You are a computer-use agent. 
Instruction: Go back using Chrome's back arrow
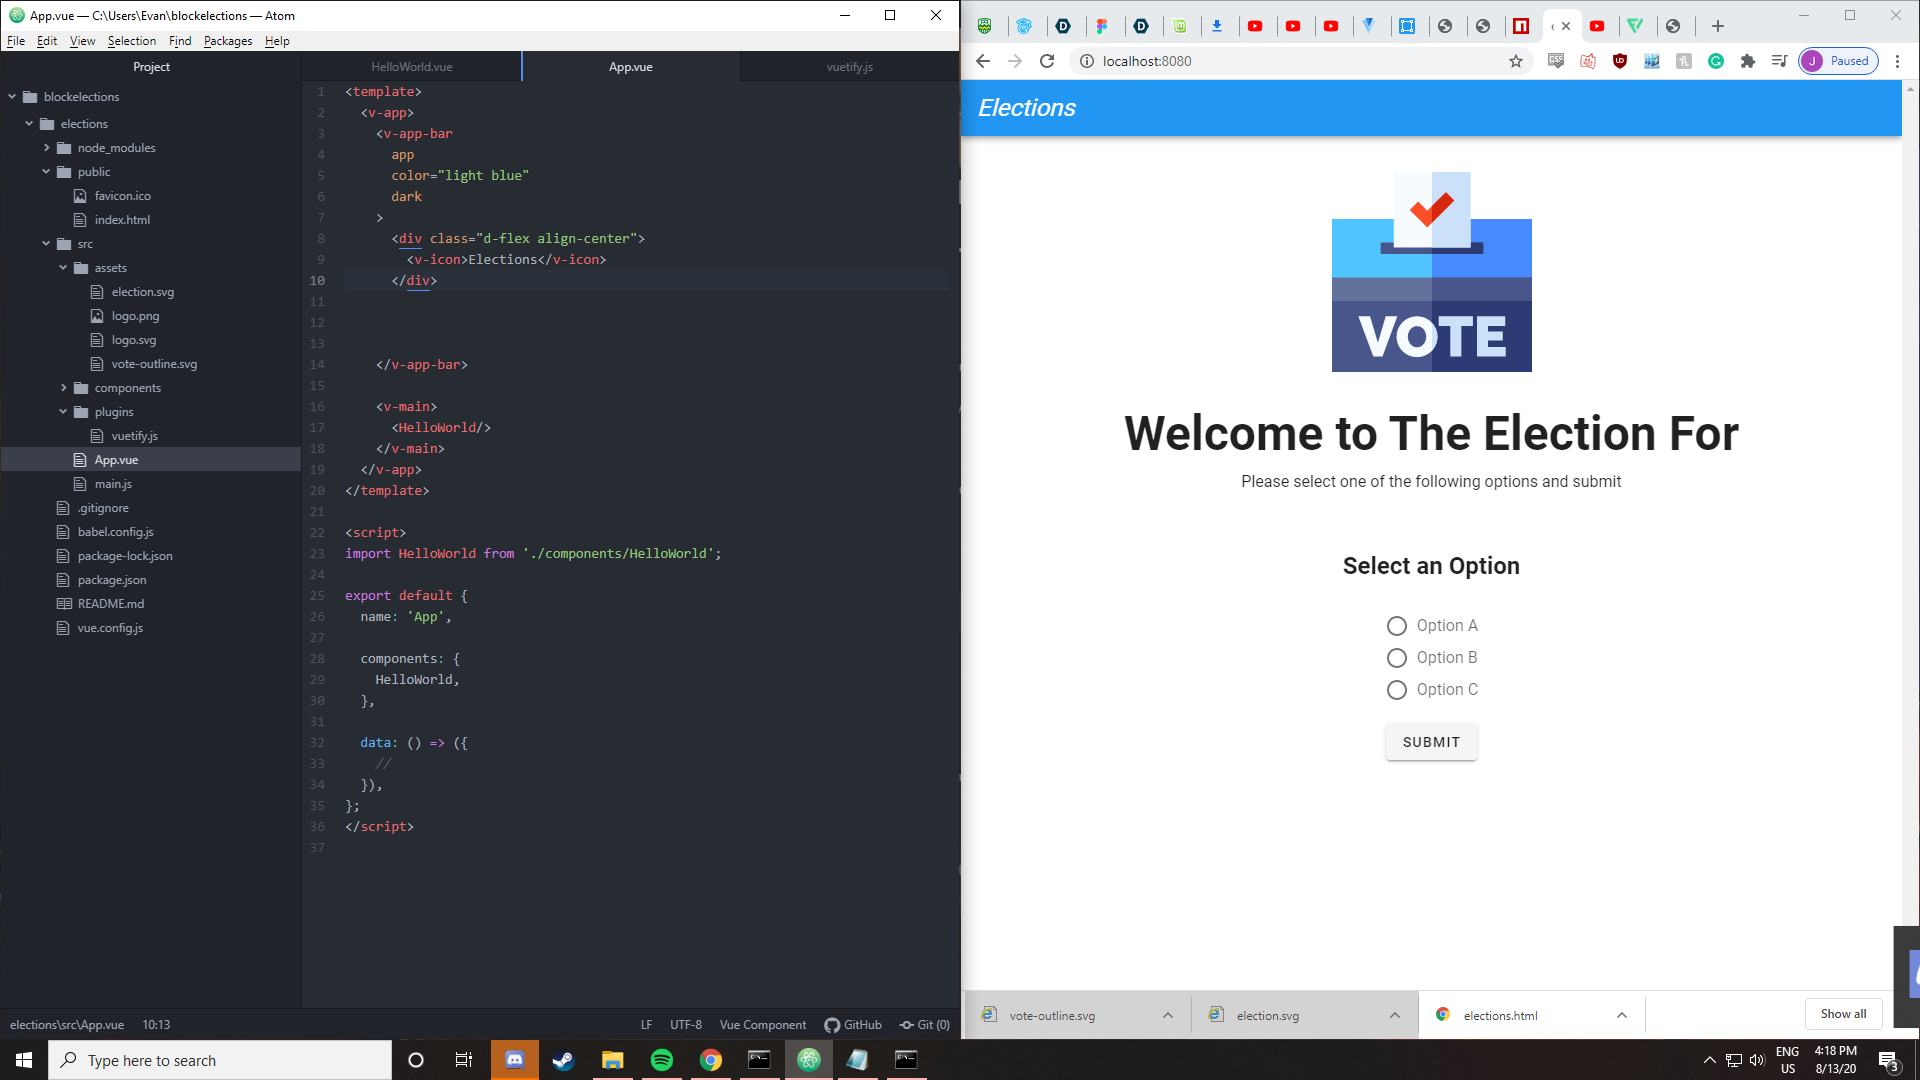tap(983, 61)
